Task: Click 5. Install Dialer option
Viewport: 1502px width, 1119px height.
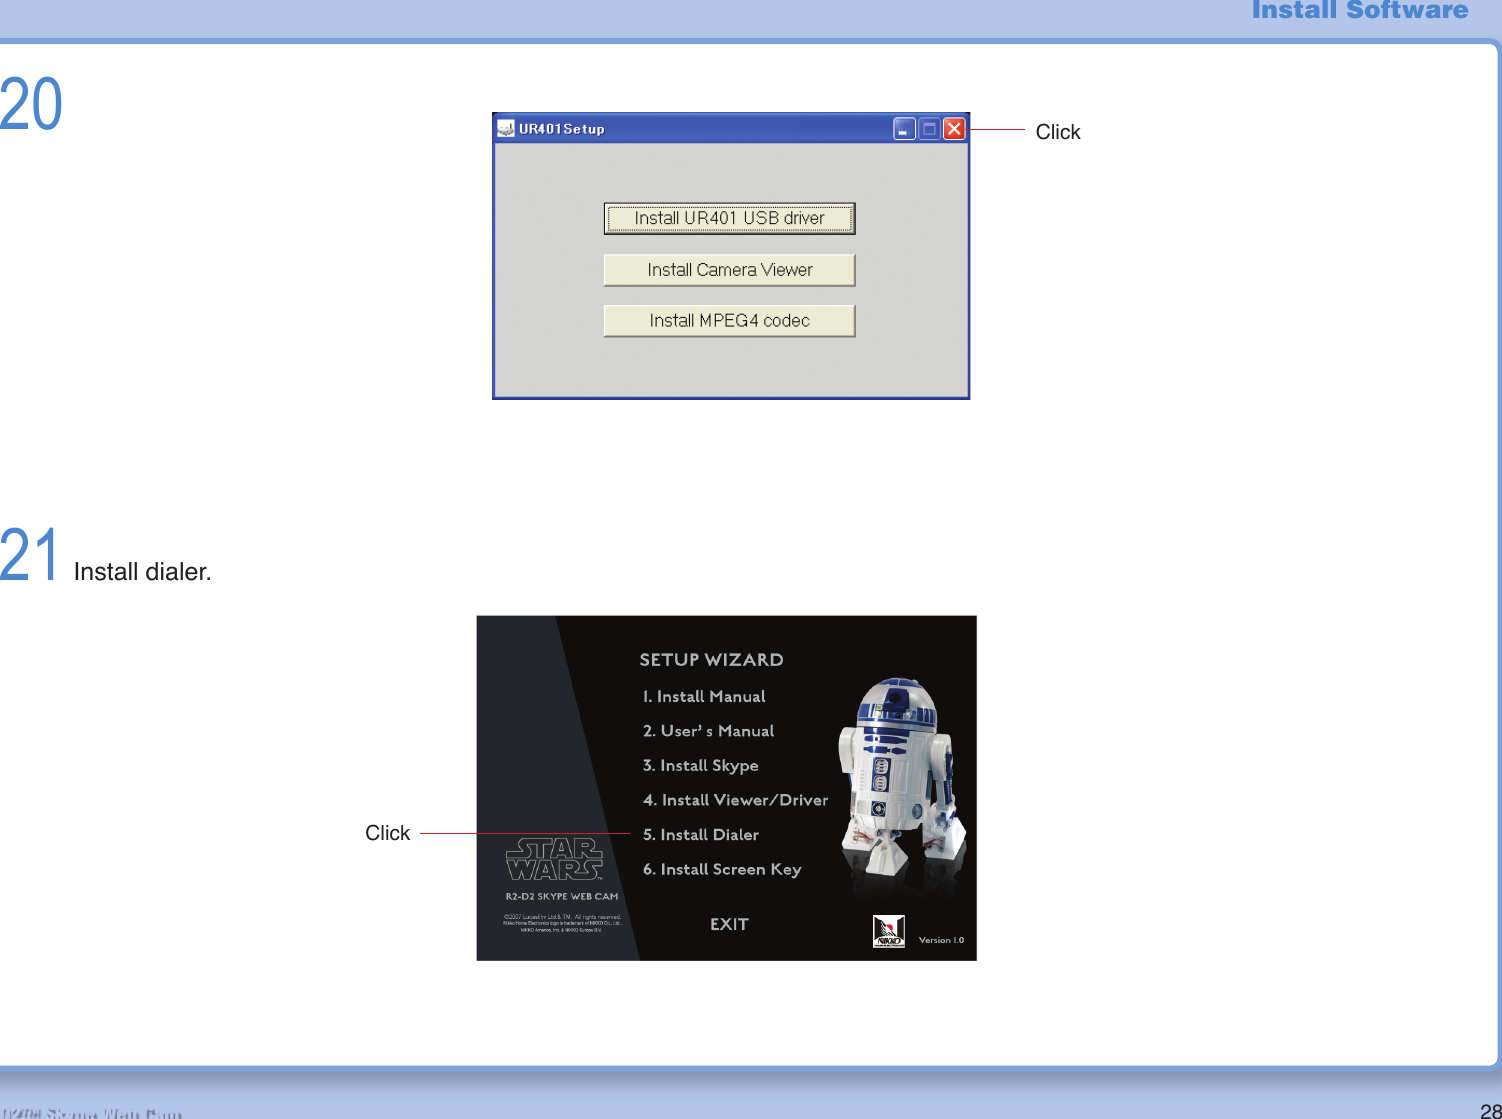Action: [x=700, y=835]
